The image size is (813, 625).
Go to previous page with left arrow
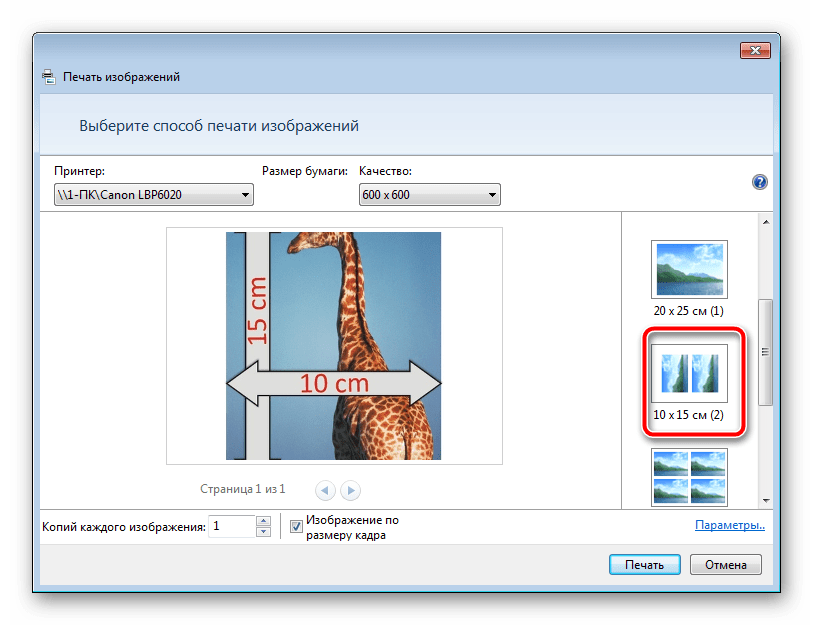[325, 490]
